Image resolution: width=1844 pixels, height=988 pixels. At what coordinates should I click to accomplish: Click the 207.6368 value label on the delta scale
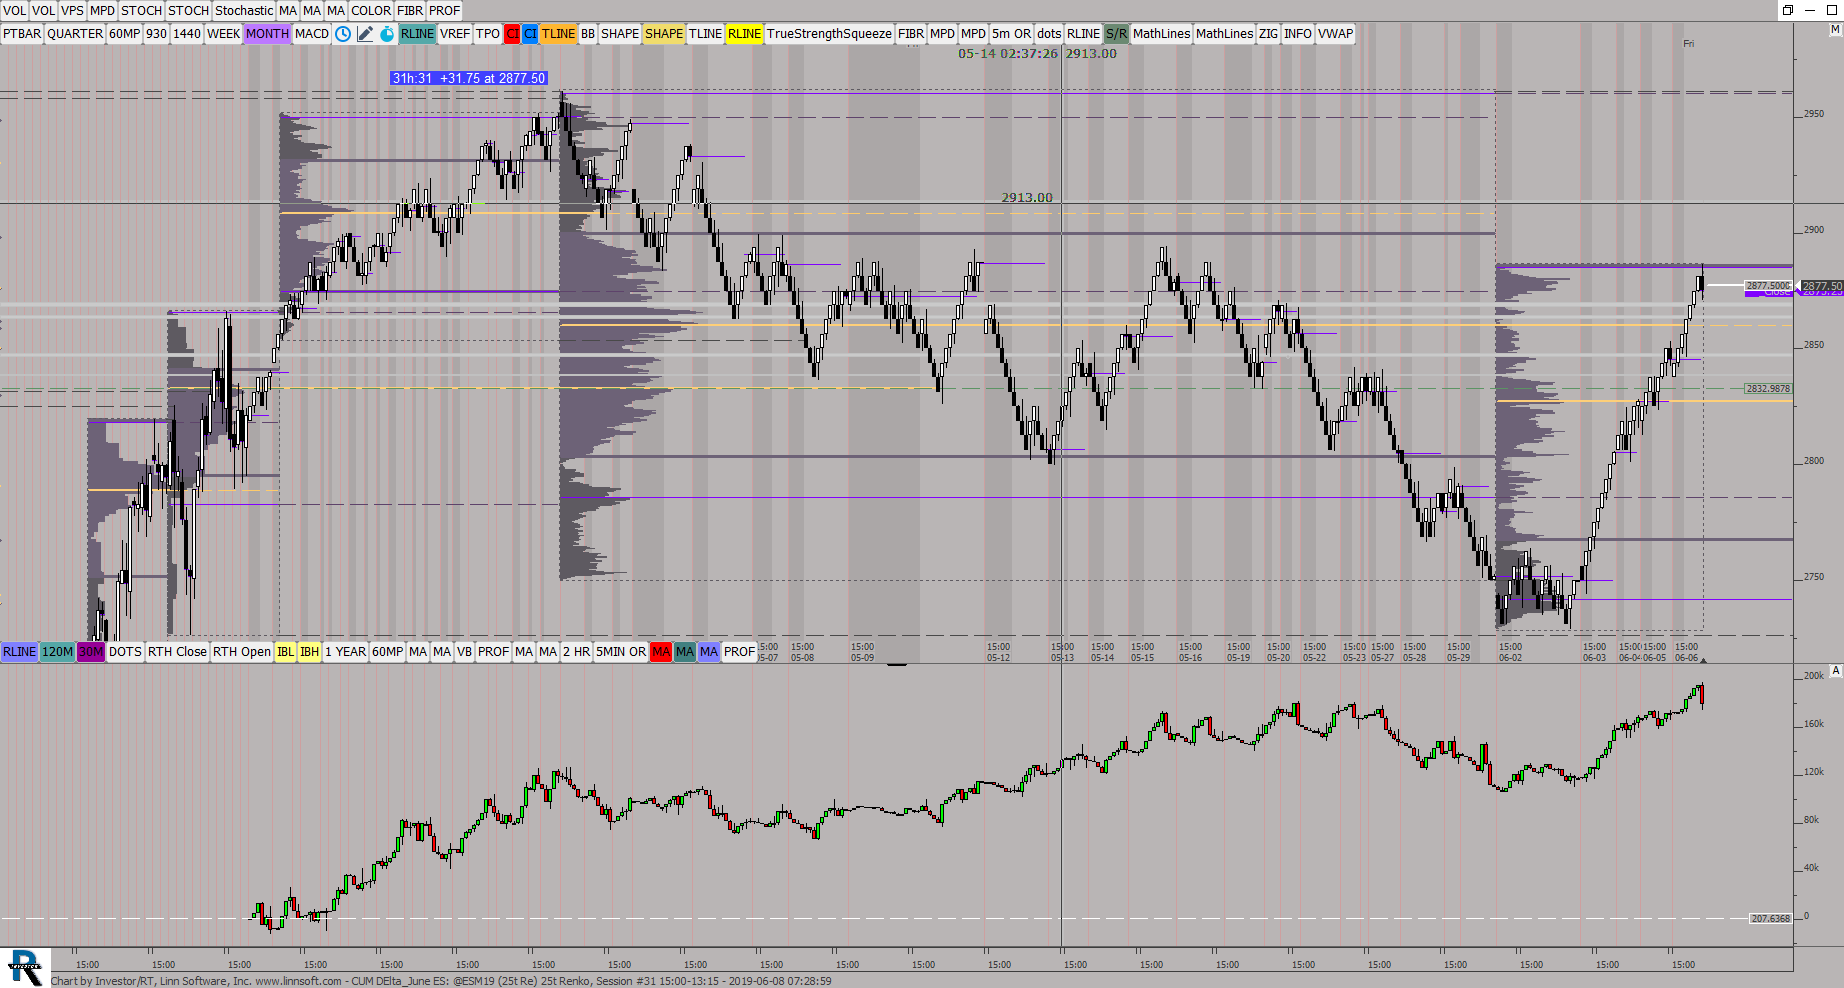coord(1770,918)
